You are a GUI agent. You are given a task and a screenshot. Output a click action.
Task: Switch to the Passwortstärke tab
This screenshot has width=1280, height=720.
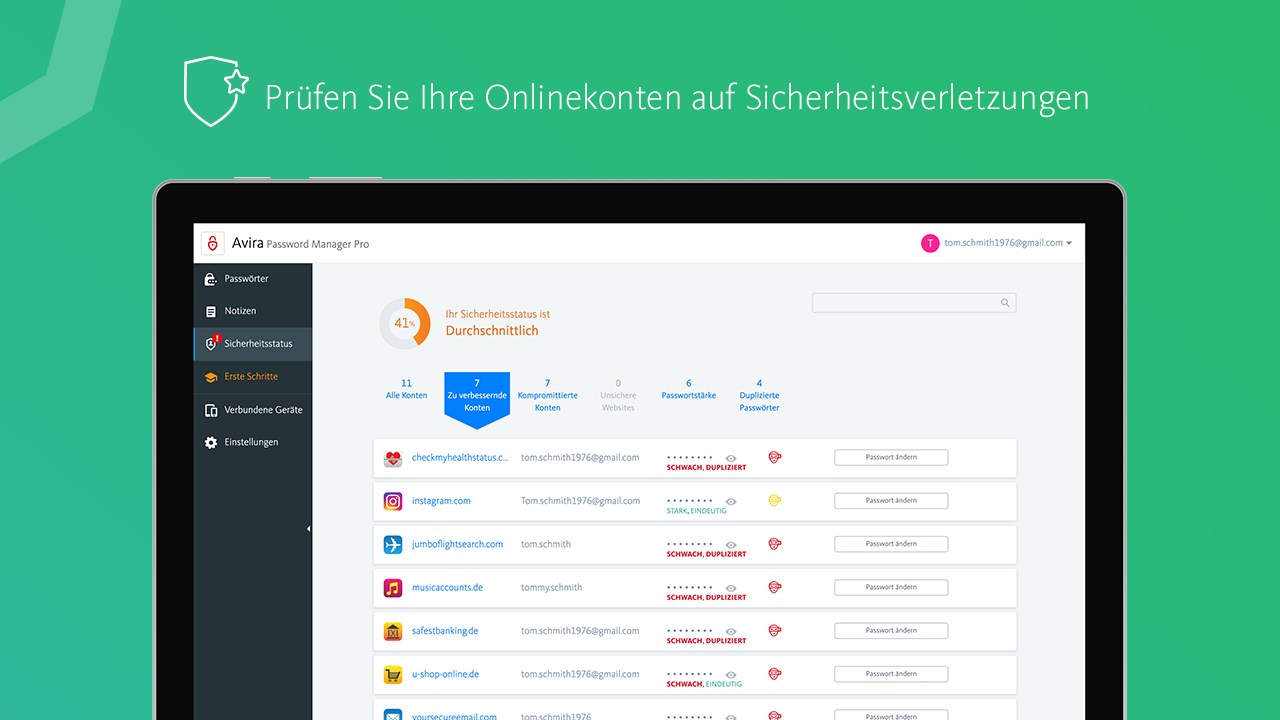click(689, 389)
